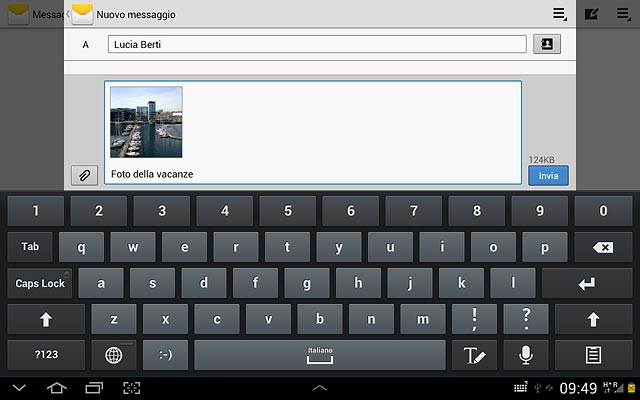Viewport: 640px width, 400px height.
Task: Tap the smiley :-) emoticon key
Action: point(165,355)
